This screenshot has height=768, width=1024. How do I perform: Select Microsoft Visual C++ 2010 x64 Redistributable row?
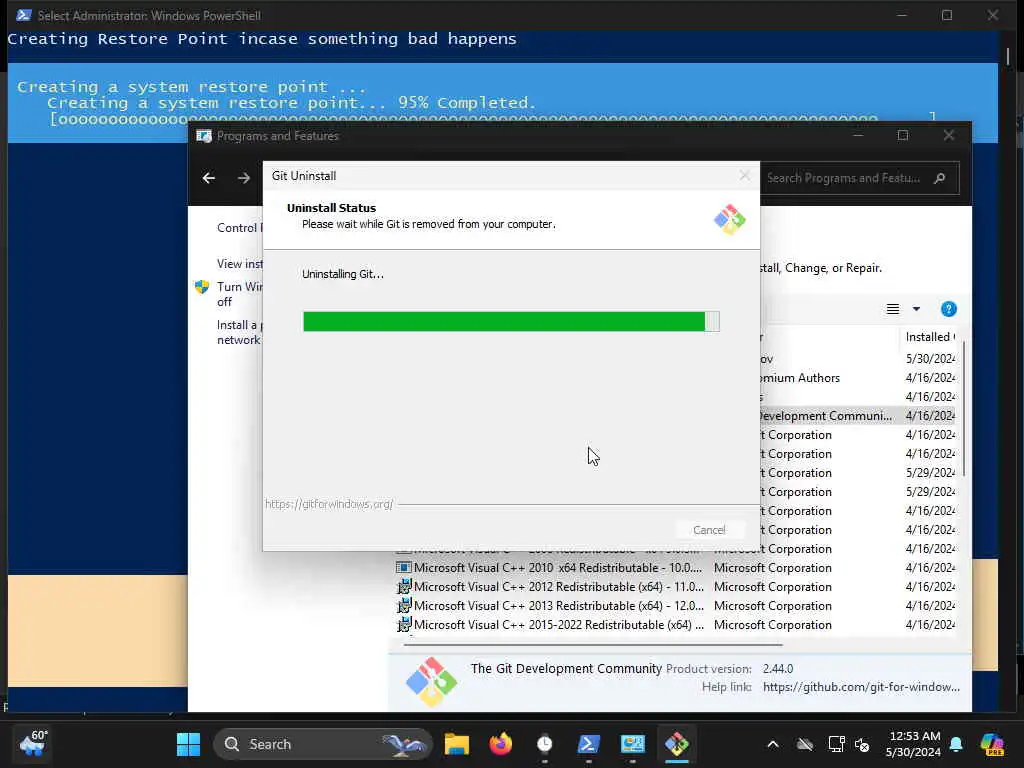676,568
